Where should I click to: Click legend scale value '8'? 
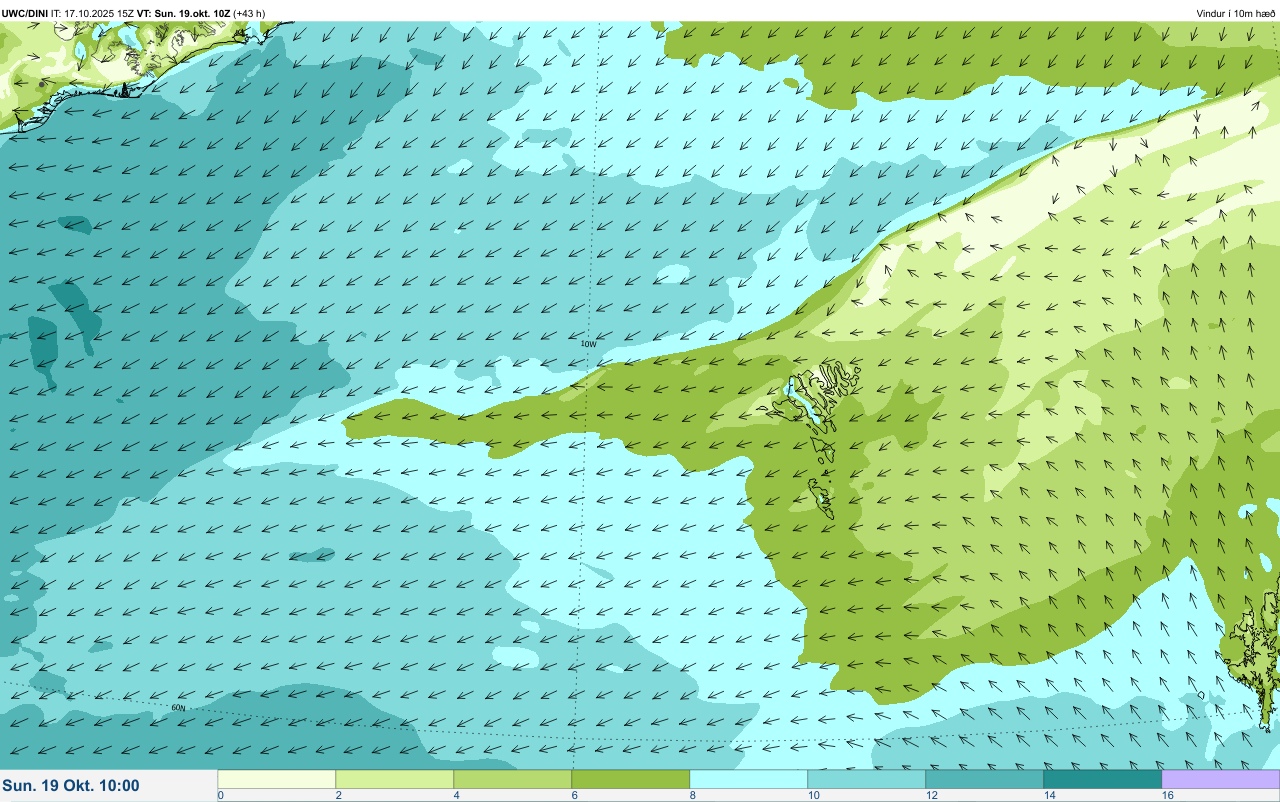click(x=693, y=795)
